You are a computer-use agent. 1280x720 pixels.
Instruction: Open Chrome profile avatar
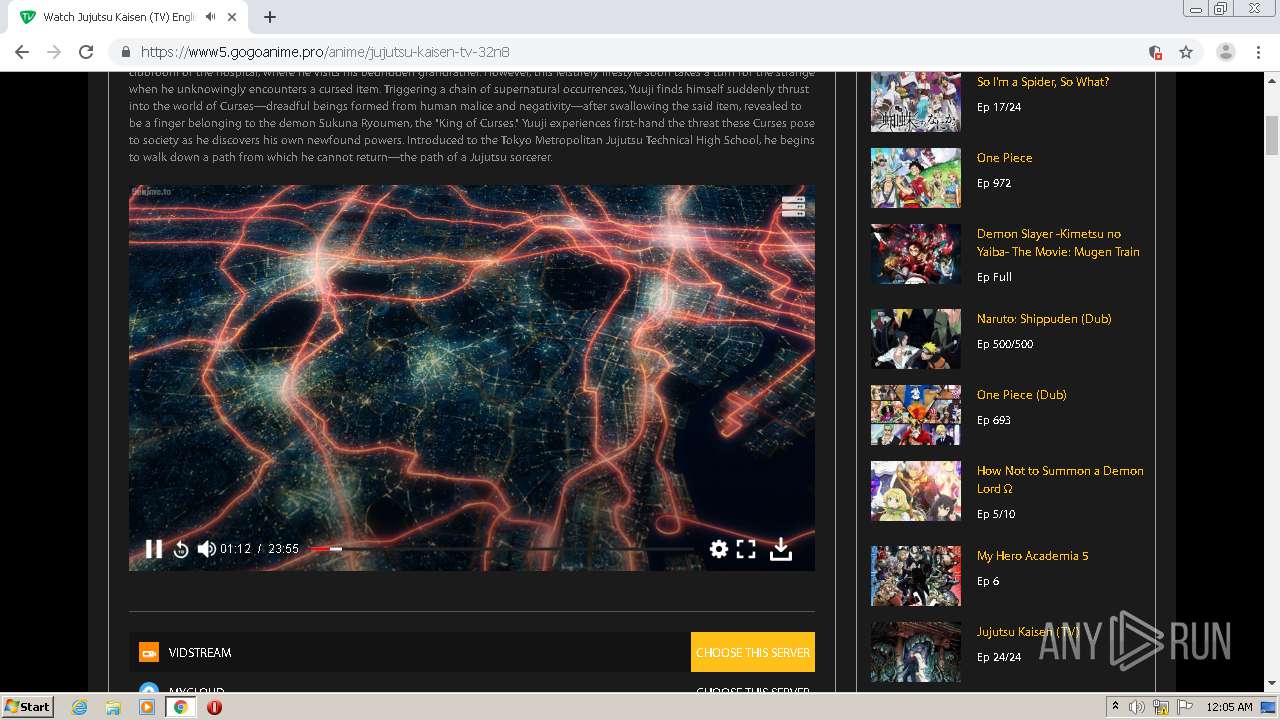click(x=1226, y=52)
